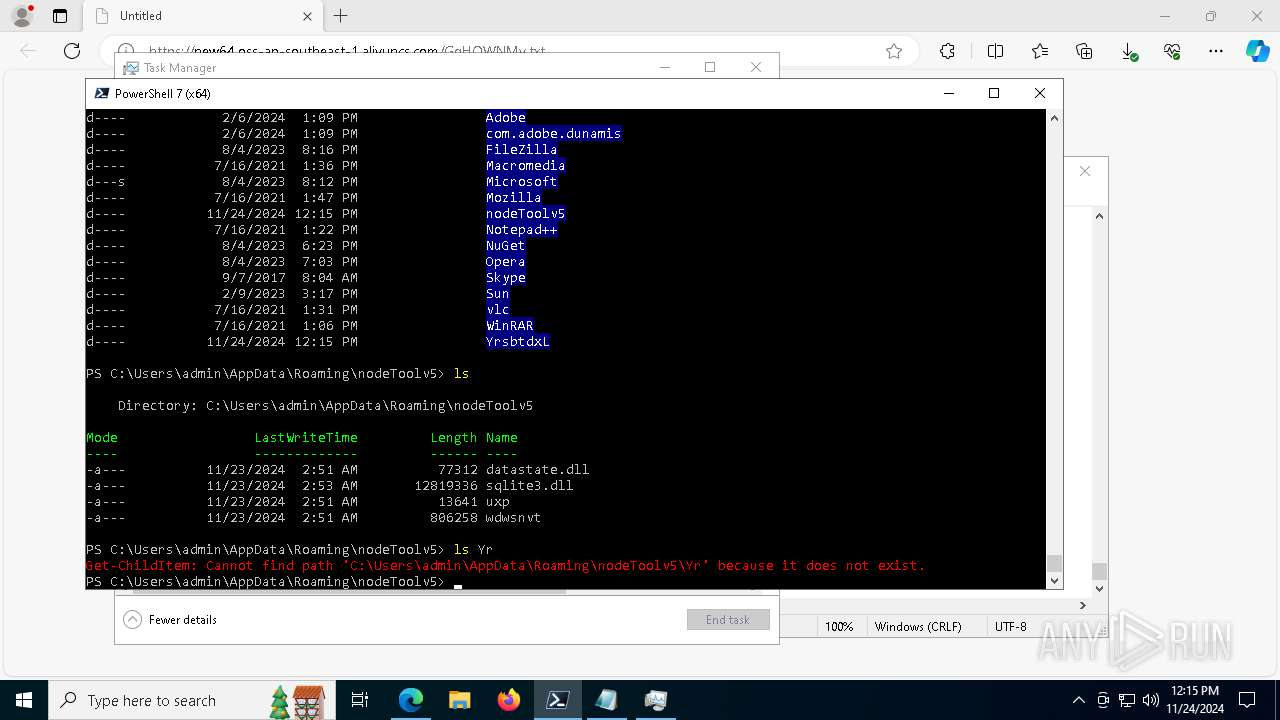Image resolution: width=1280 pixels, height=720 pixels.
Task: Close the Untitled browser tab
Action: point(307,16)
